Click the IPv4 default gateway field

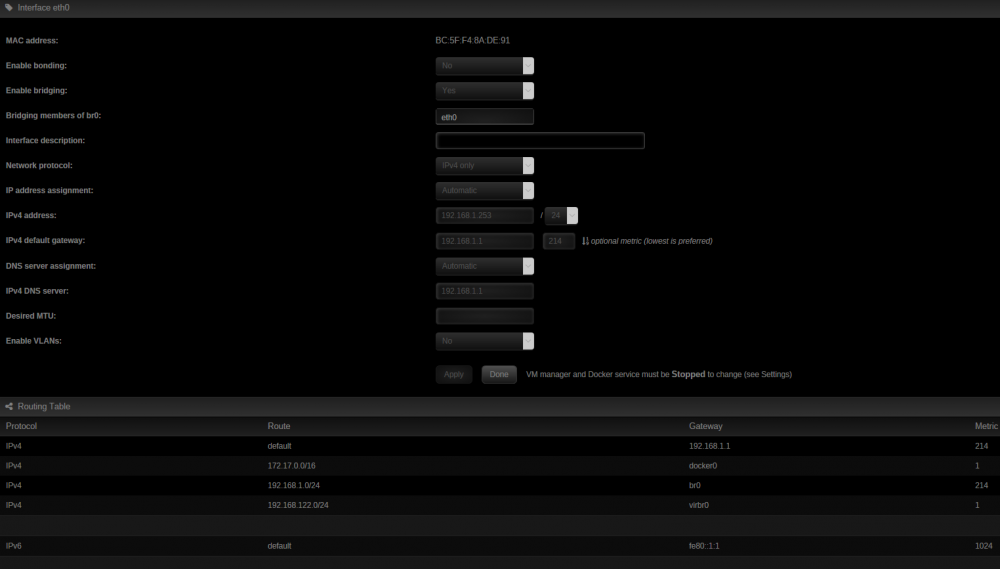(x=485, y=241)
